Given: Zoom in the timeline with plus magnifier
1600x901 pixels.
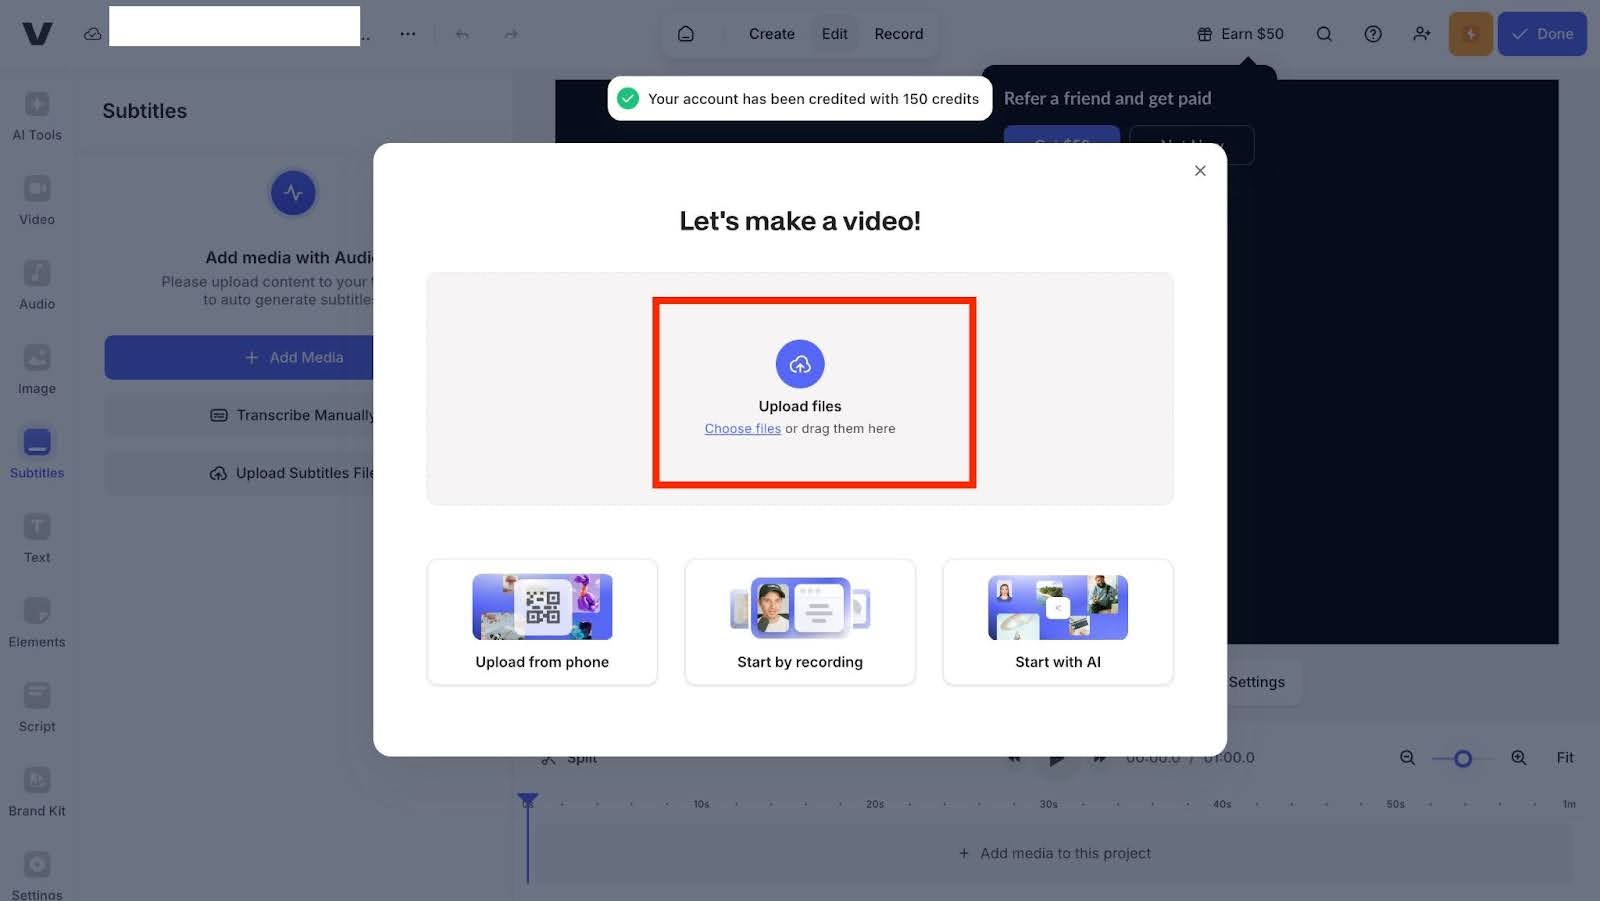Looking at the screenshot, I should [1518, 758].
